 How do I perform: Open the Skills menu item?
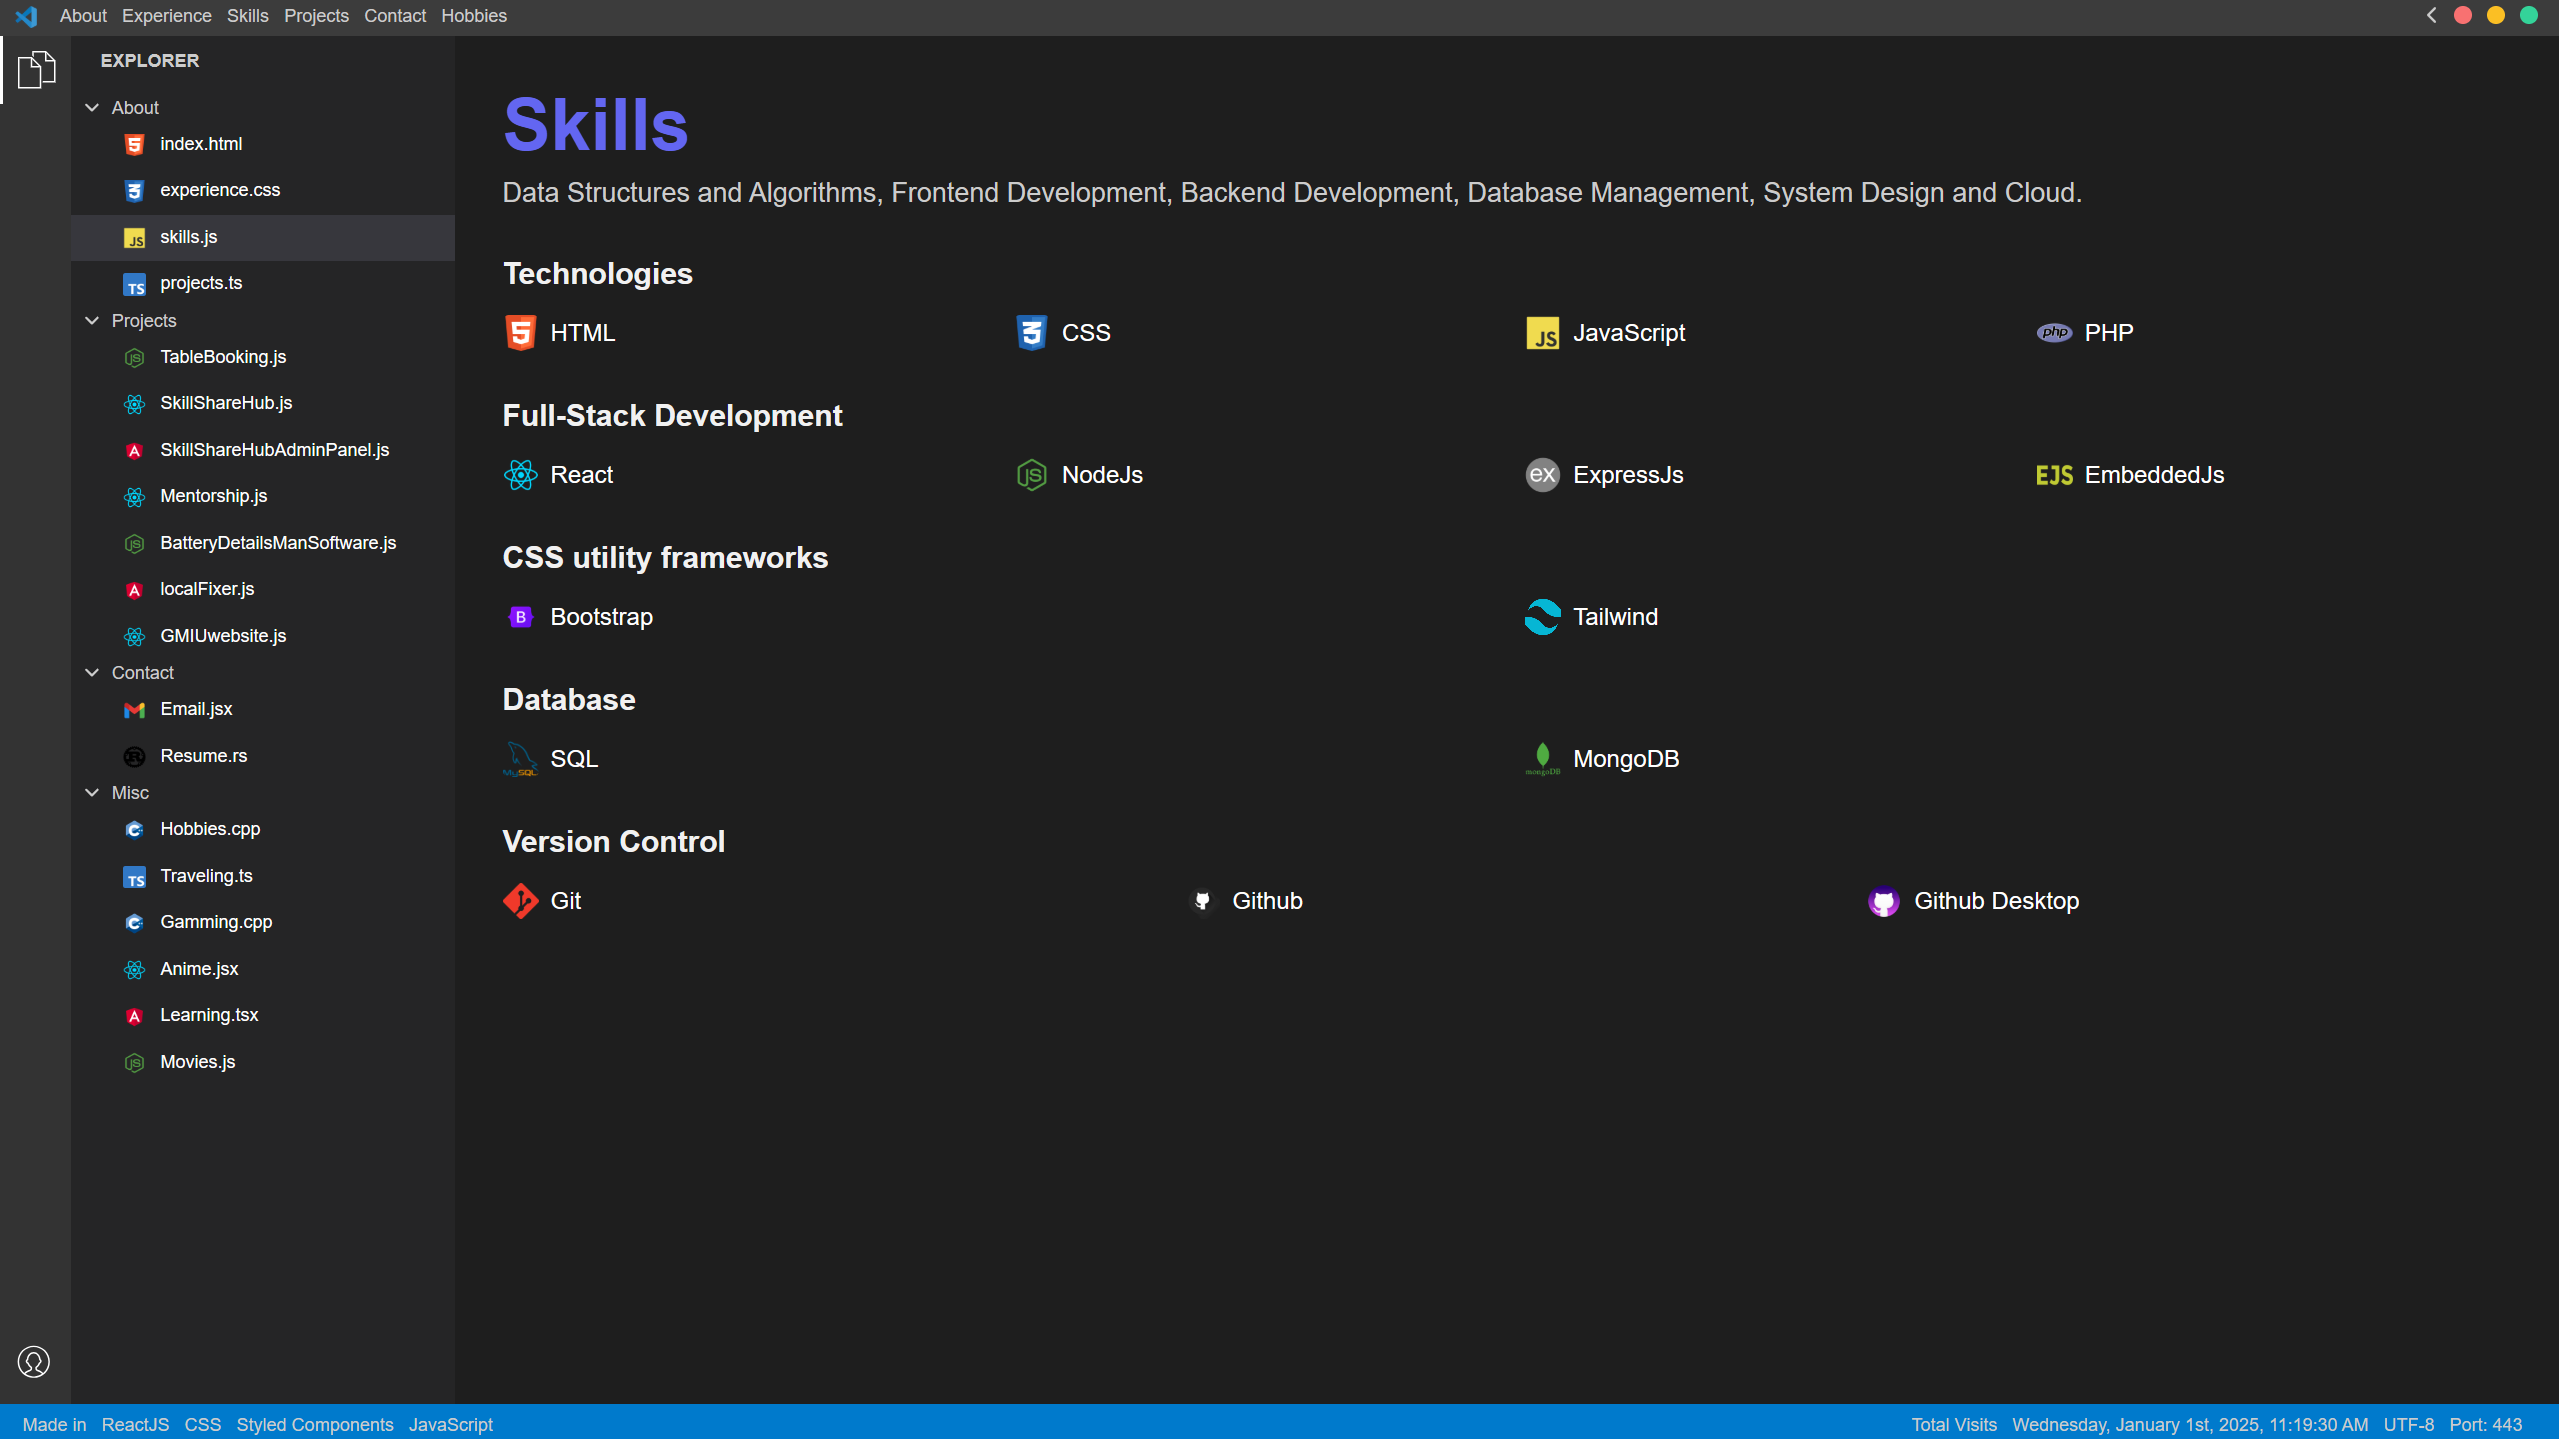[x=248, y=16]
